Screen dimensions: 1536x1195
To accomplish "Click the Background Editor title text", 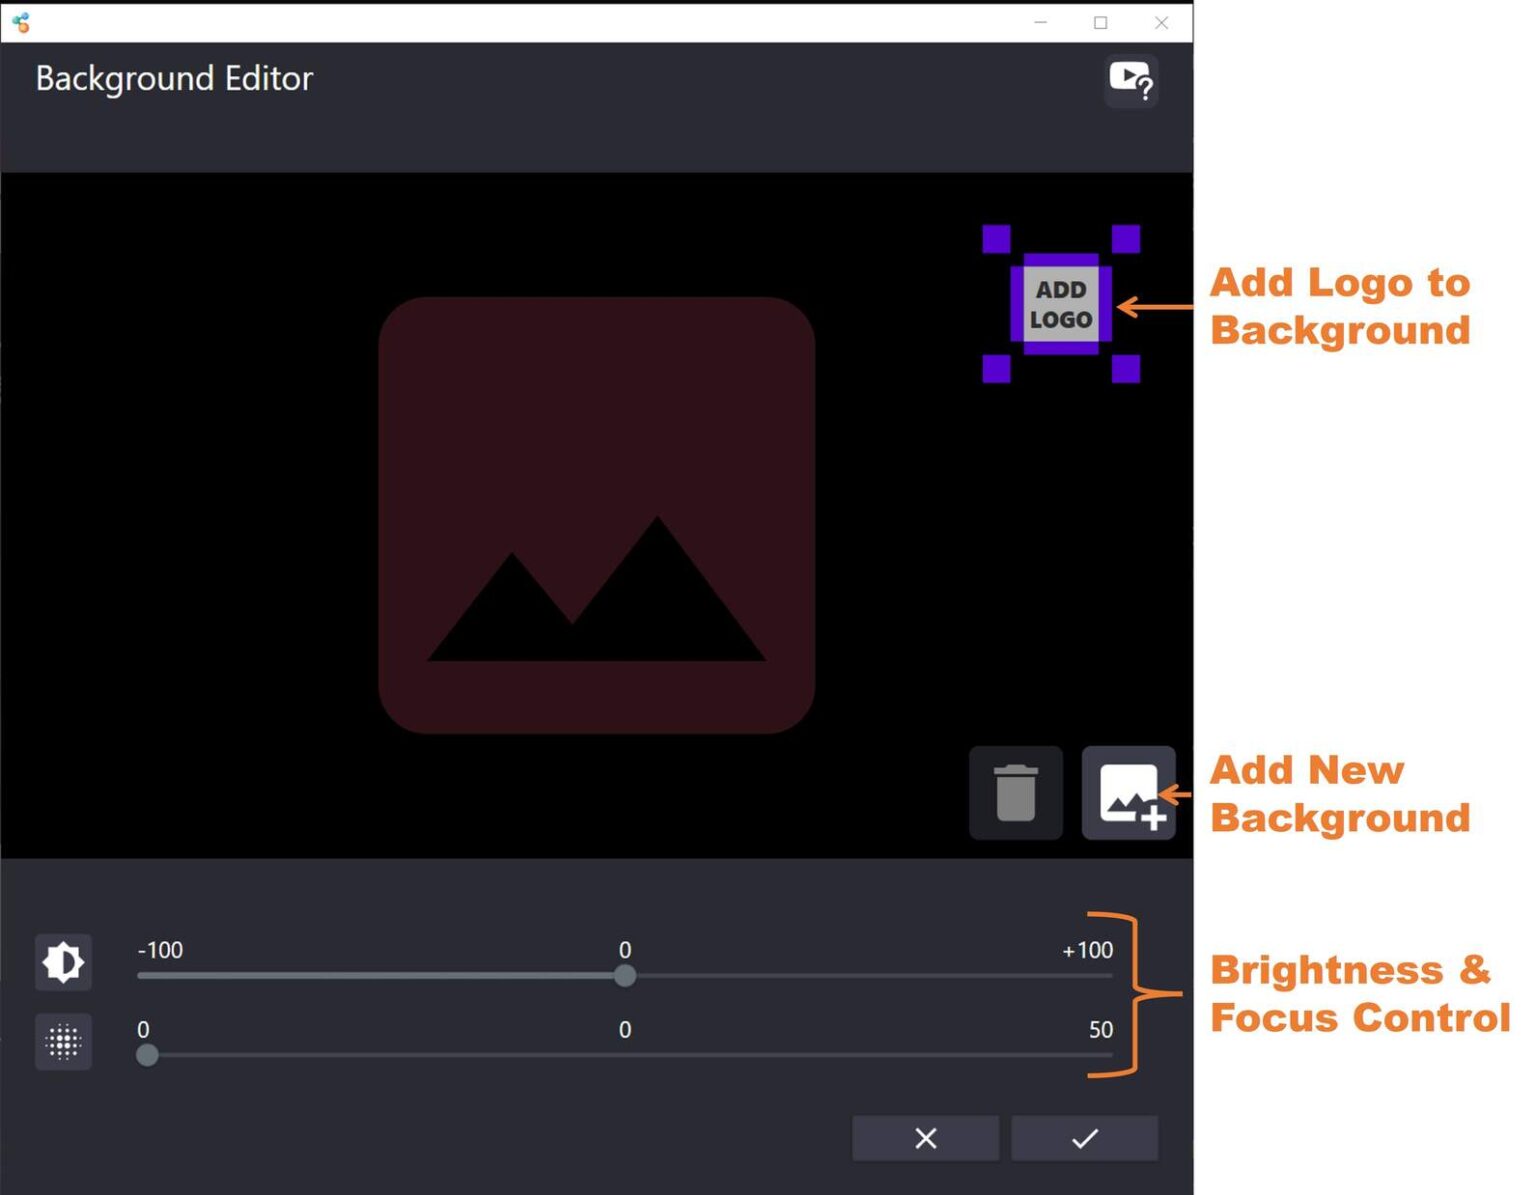I will click(174, 78).
